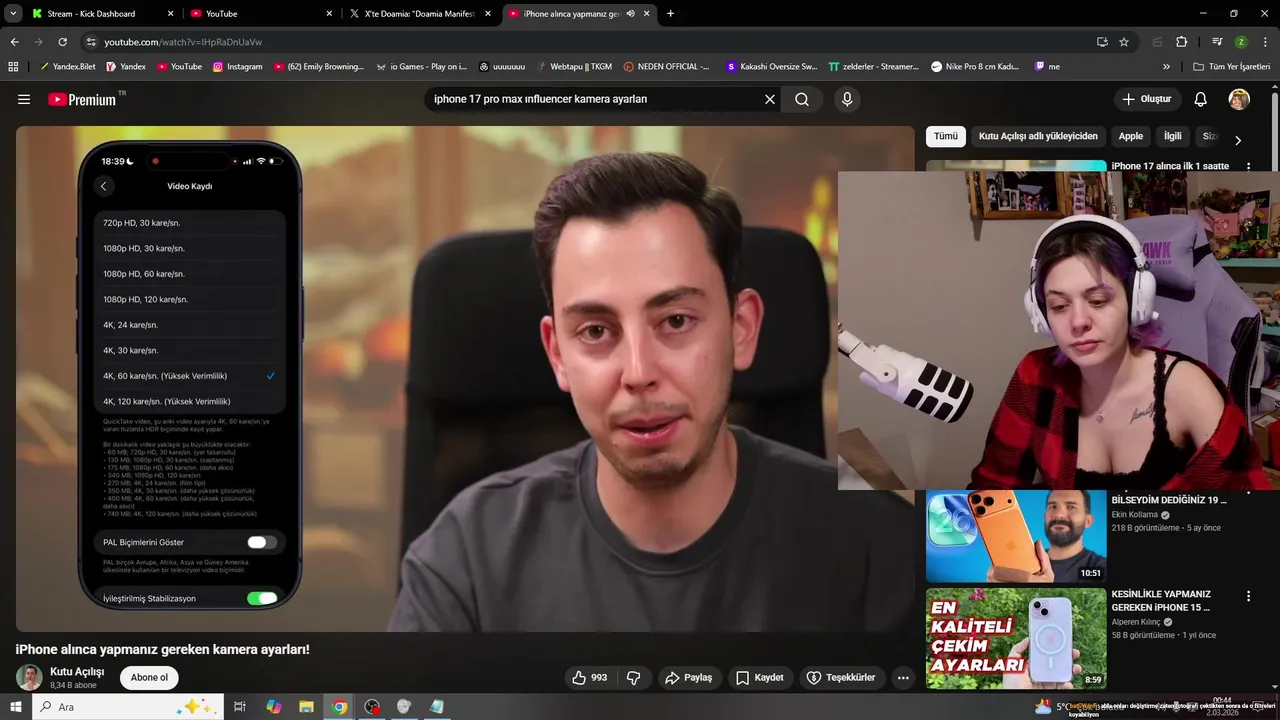View site information icon in the address bar
The image size is (1280, 720).
click(x=91, y=42)
